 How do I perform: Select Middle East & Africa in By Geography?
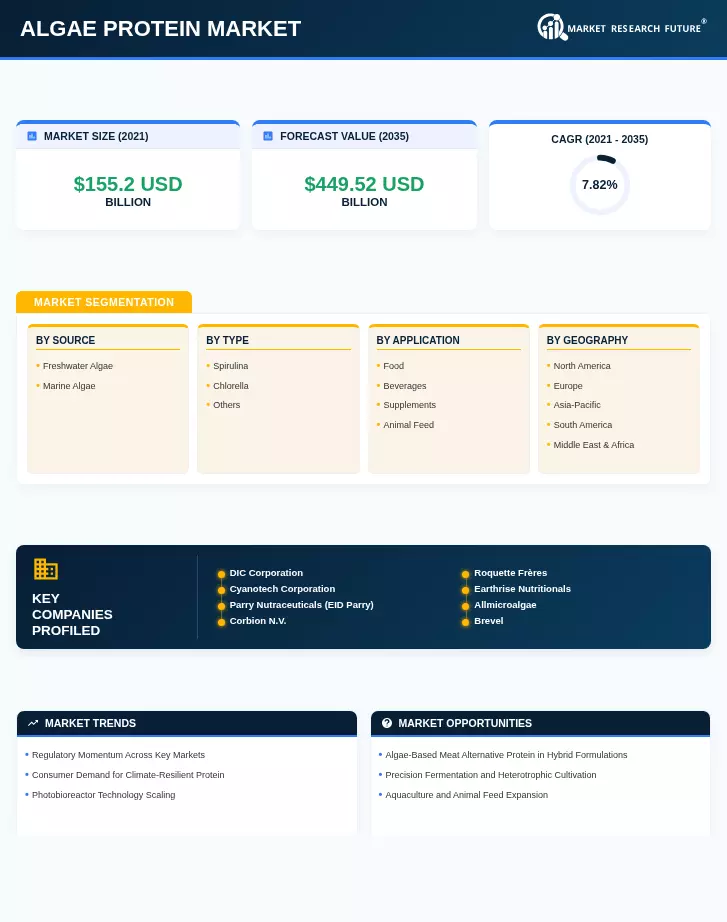(x=593, y=445)
